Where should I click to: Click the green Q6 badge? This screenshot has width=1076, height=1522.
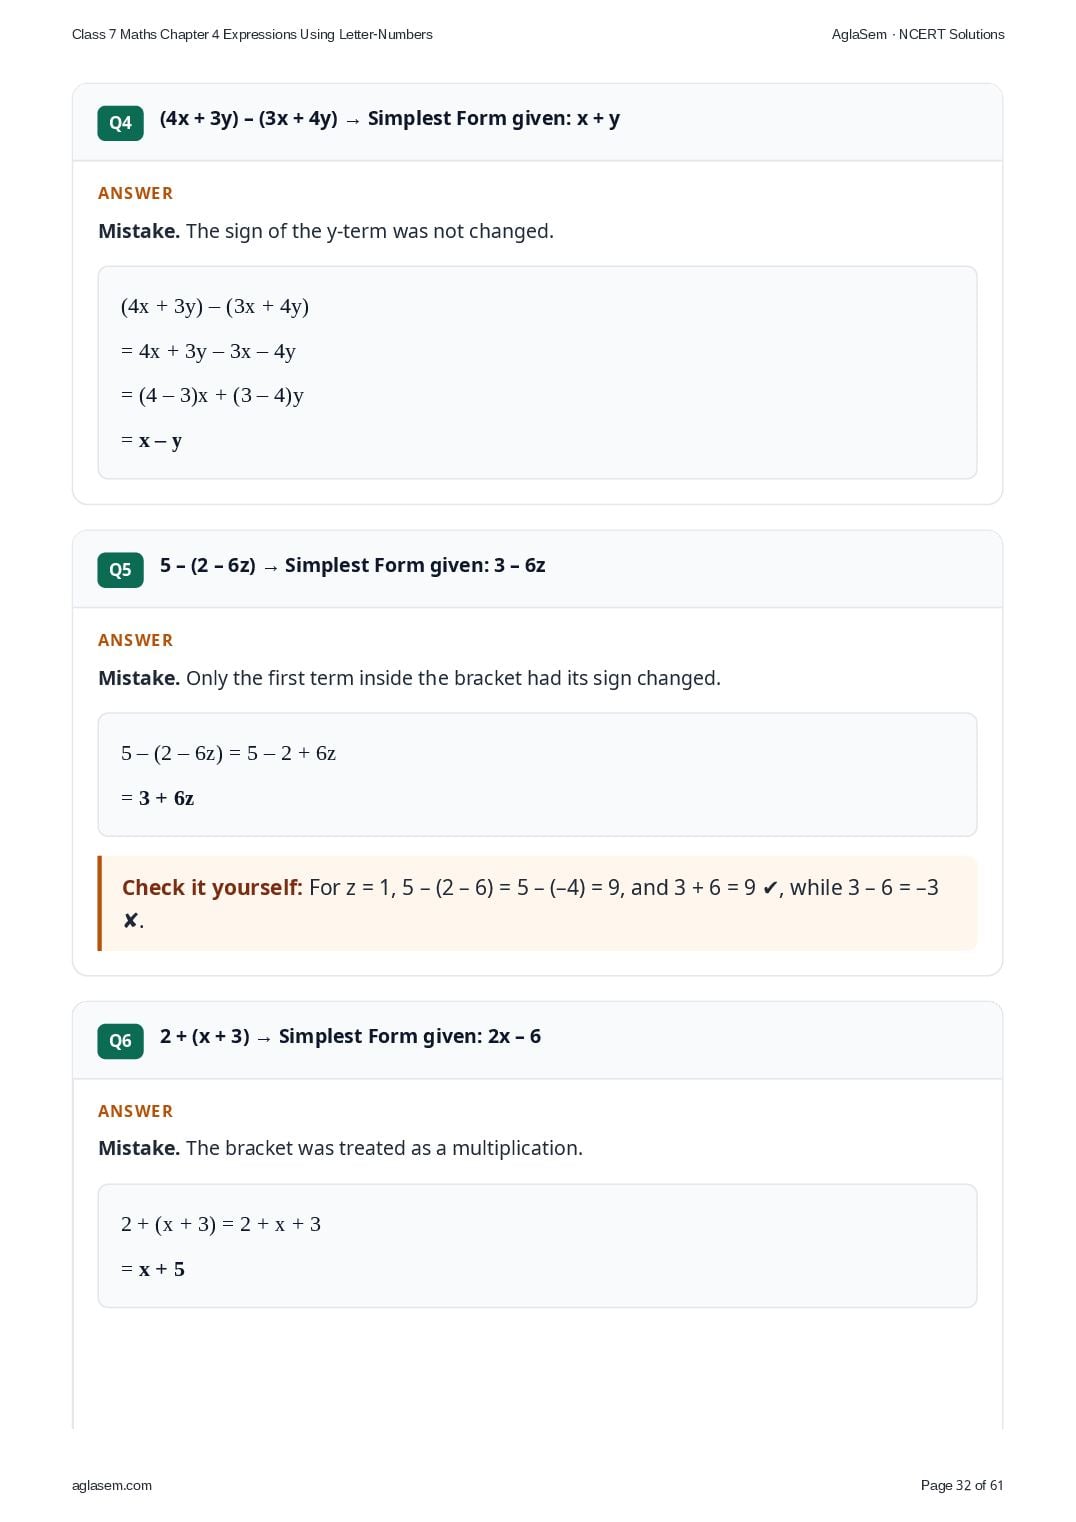[x=120, y=1041]
